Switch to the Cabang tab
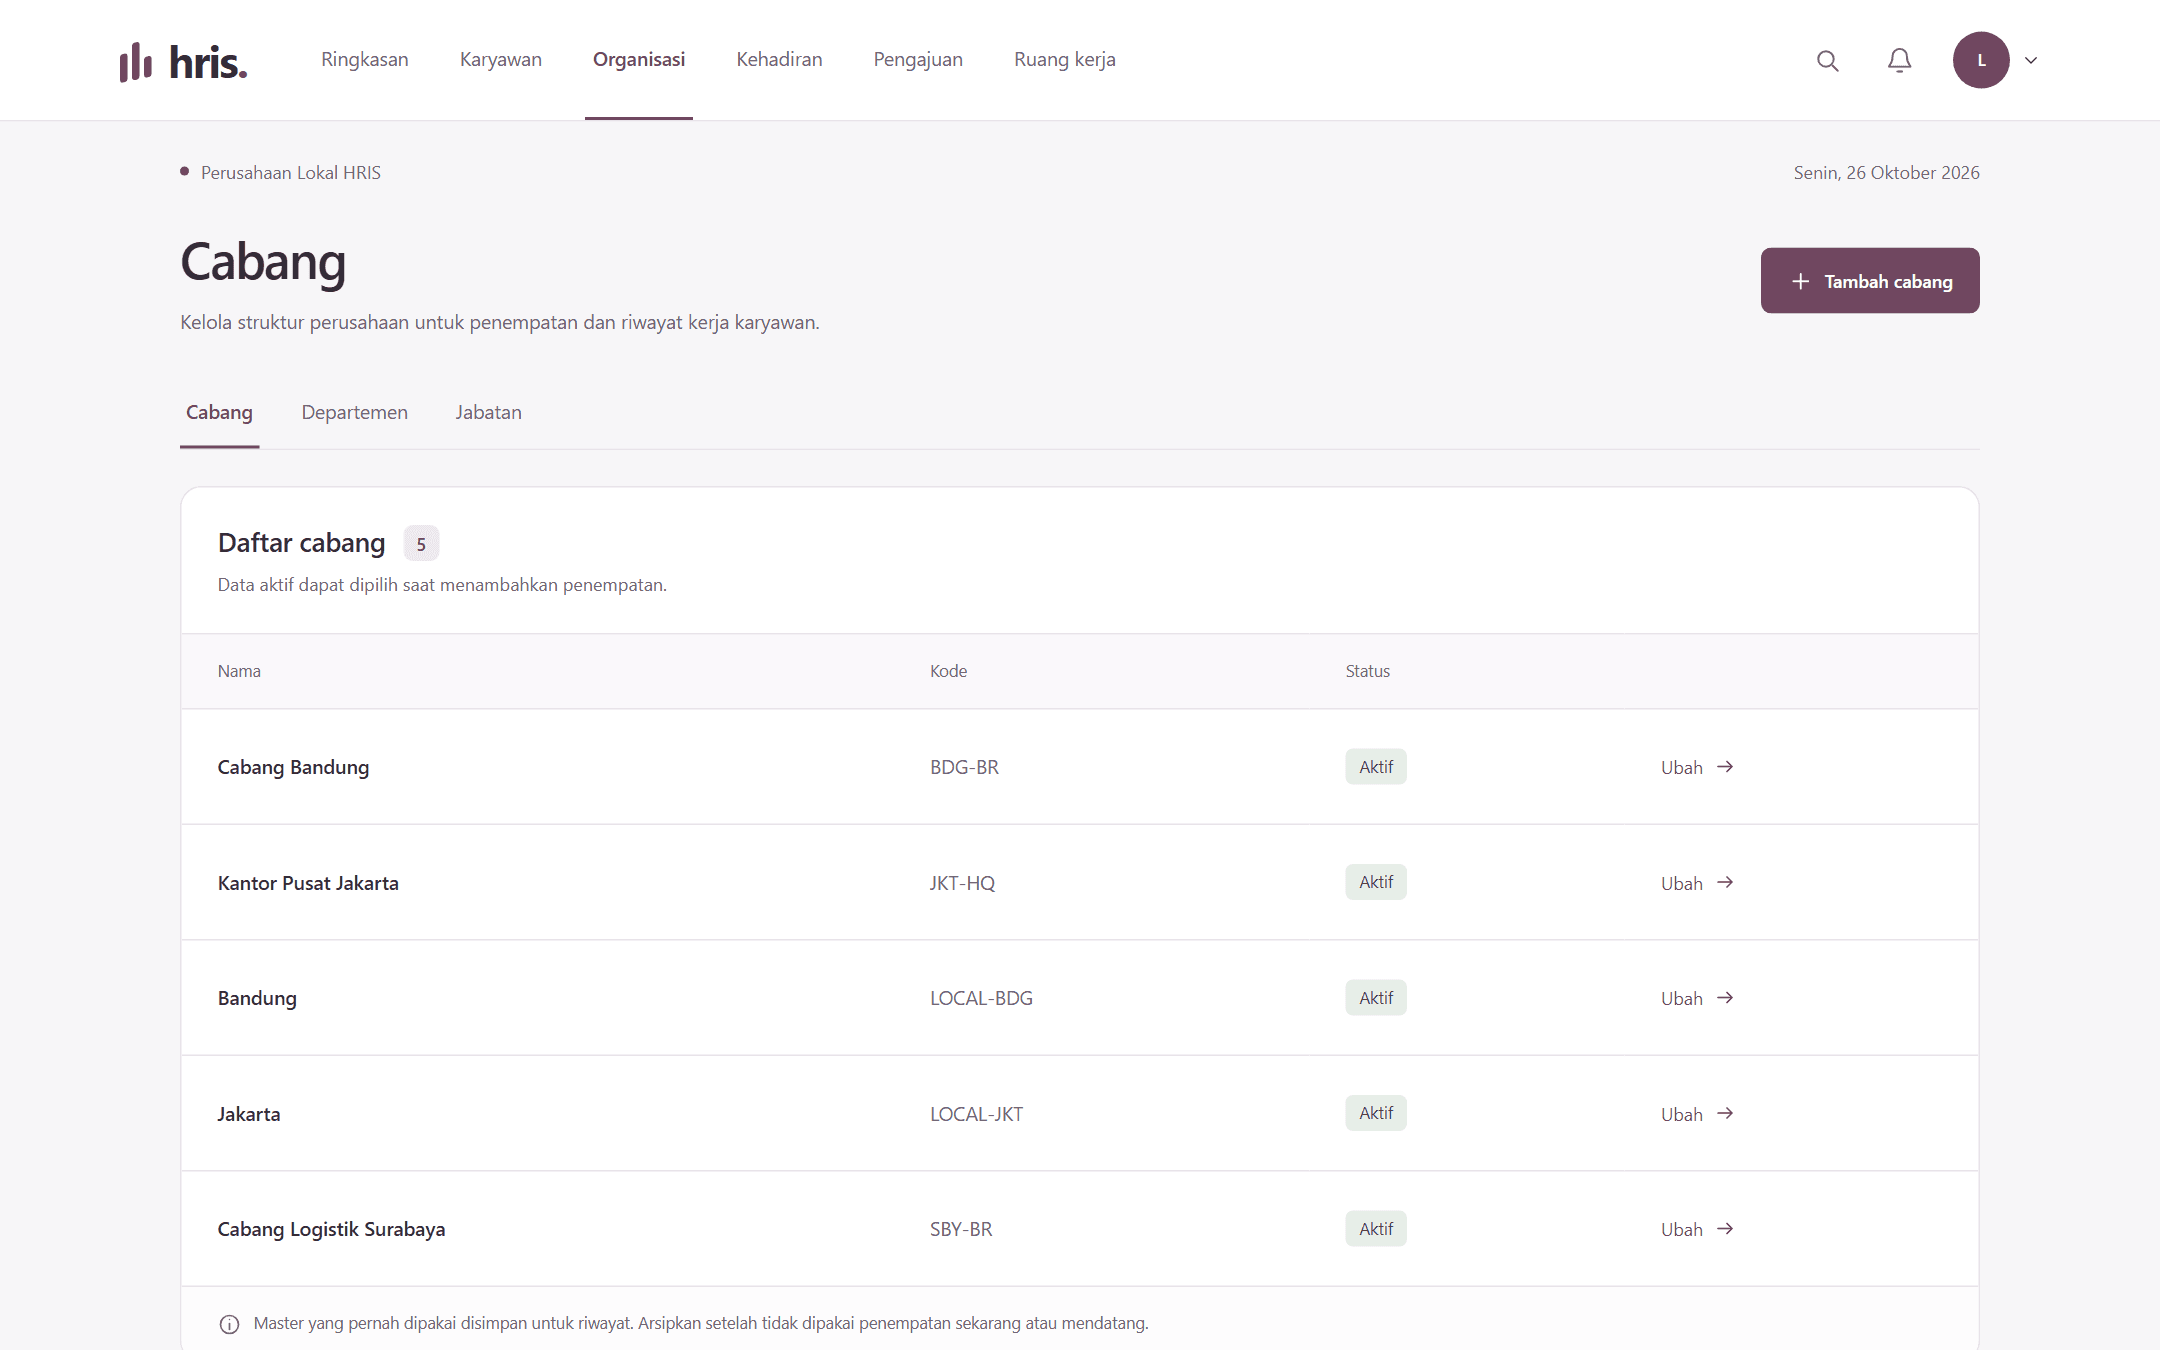Viewport: 2160px width, 1350px height. [219, 412]
